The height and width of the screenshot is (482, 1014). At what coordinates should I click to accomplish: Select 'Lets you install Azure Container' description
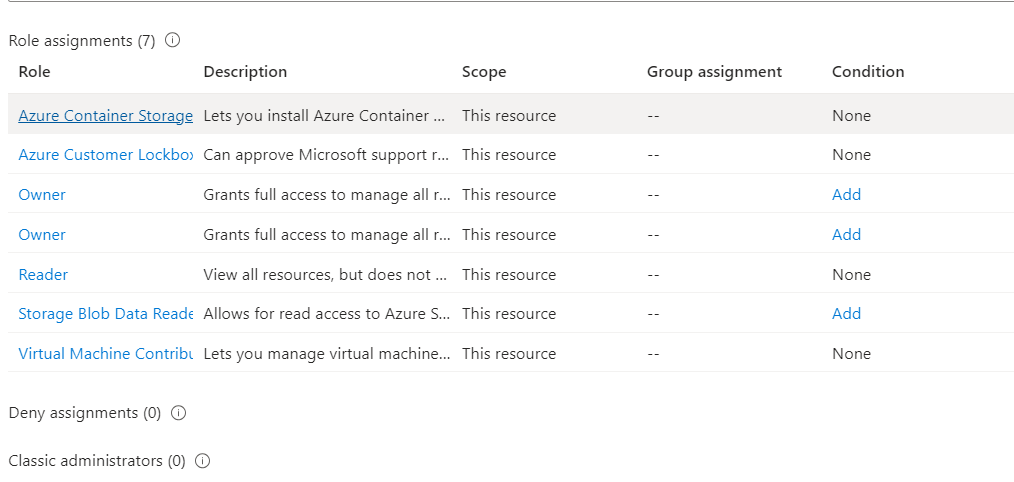[325, 116]
